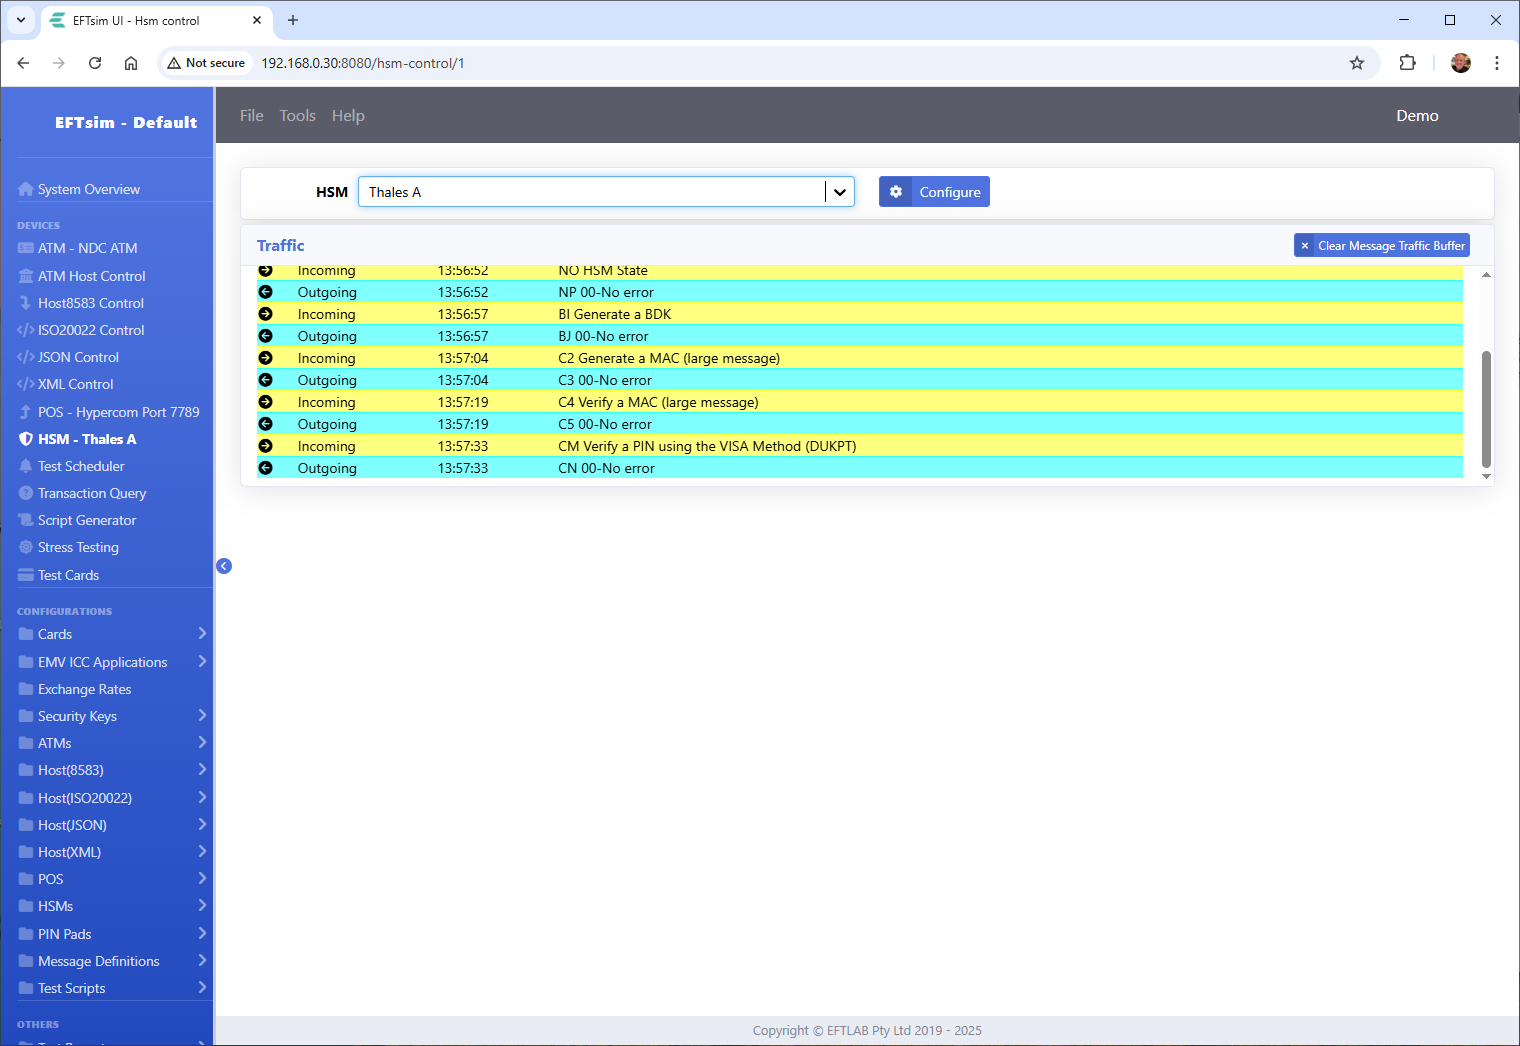Click the ATM Host Control bank icon
Viewport: 1520px width, 1046px height.
point(26,276)
